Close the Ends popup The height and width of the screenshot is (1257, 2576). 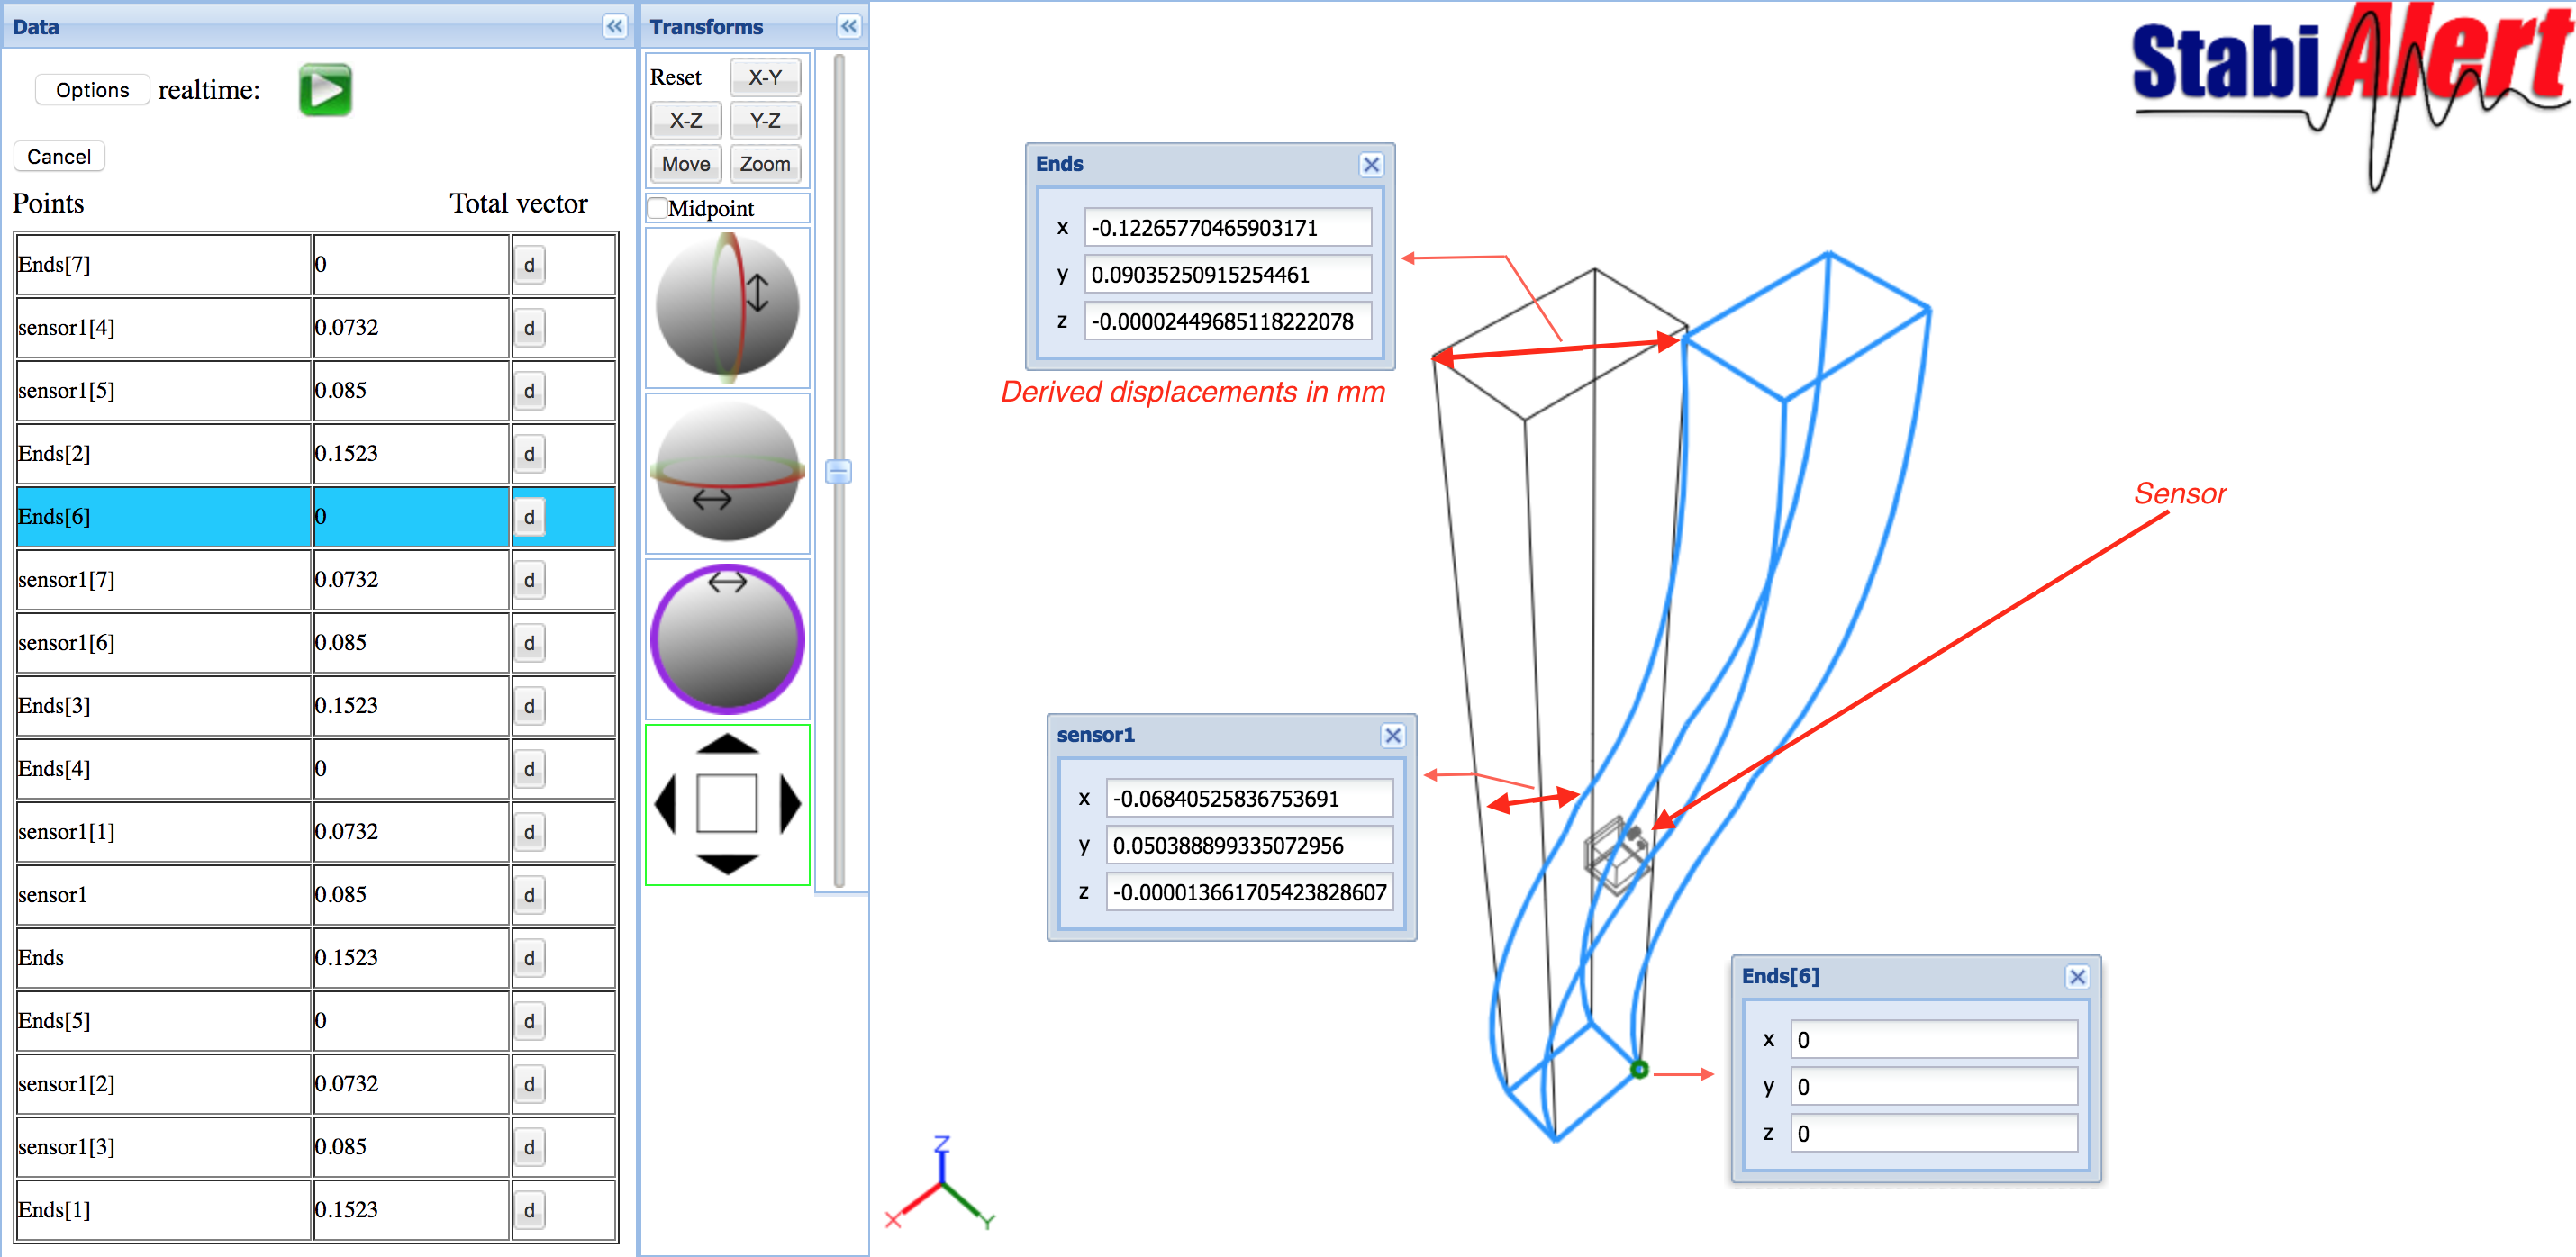tap(1371, 165)
